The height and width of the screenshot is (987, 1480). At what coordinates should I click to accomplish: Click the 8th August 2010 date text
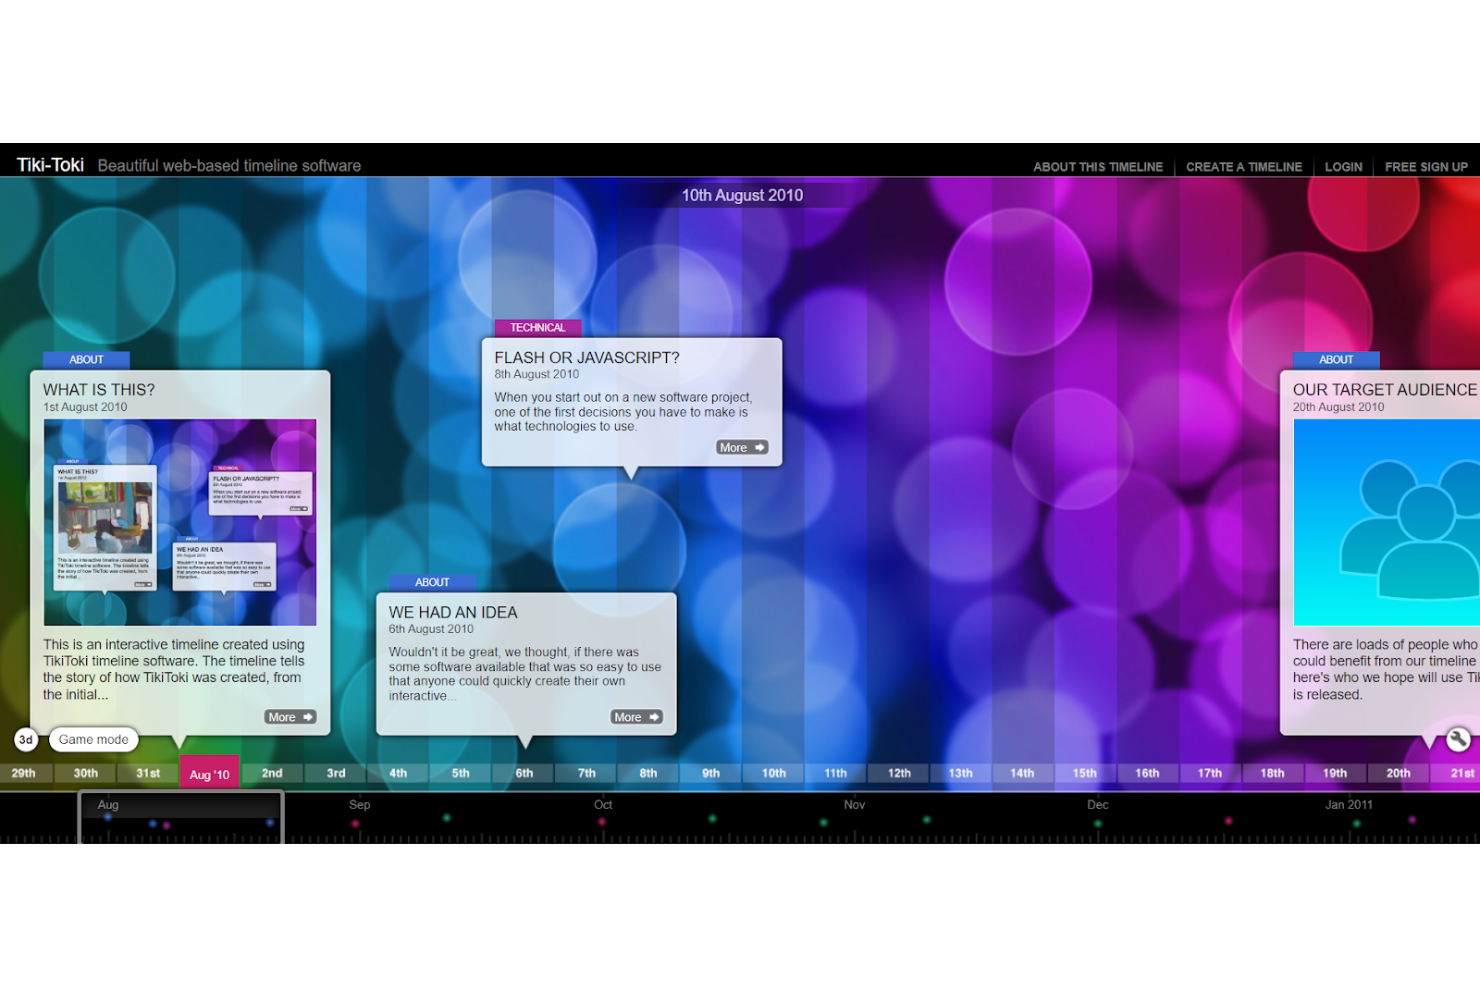[537, 374]
